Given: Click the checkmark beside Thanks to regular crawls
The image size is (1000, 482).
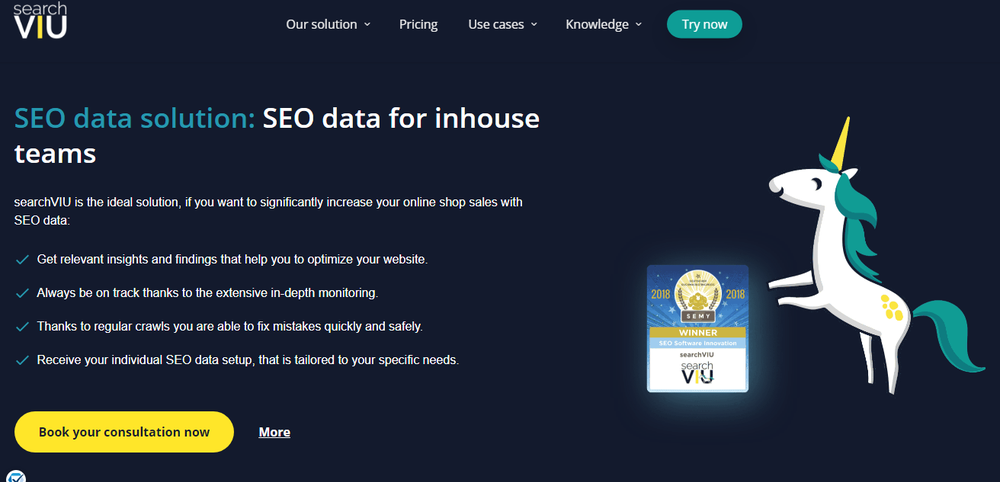Looking at the screenshot, I should tap(22, 326).
